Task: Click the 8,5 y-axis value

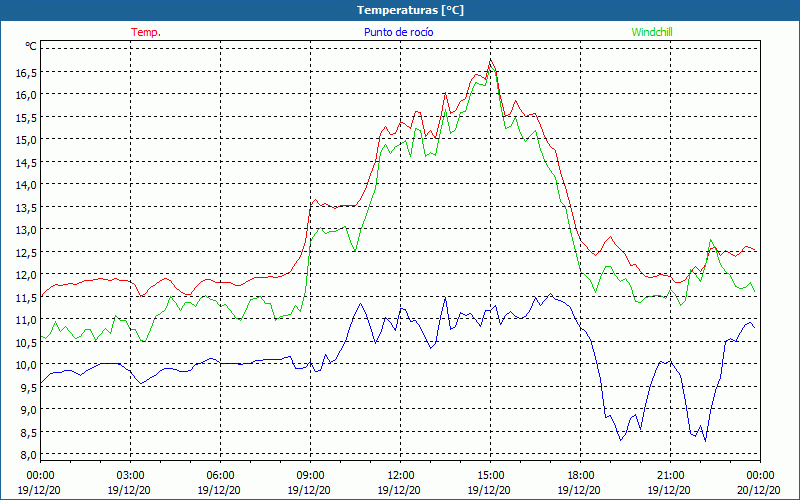Action: [28, 432]
